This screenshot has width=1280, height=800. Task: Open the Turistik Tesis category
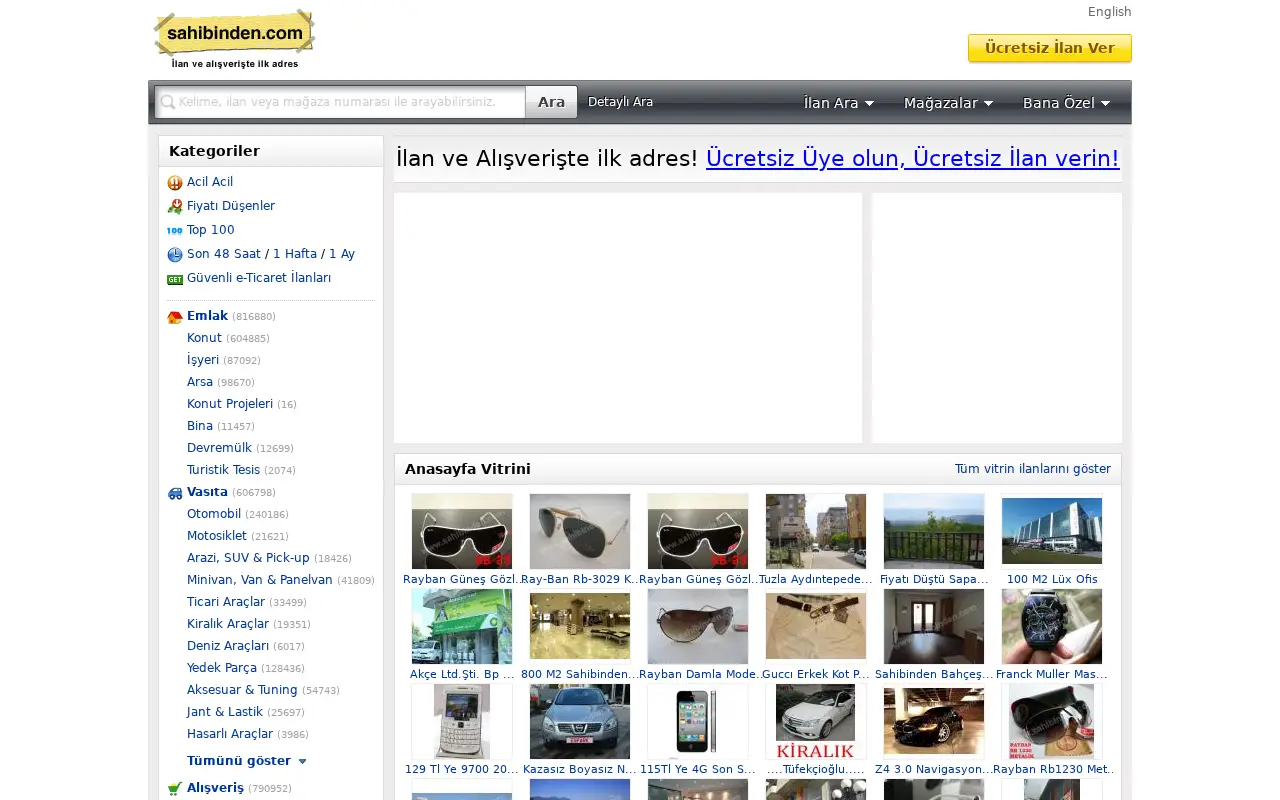click(223, 470)
